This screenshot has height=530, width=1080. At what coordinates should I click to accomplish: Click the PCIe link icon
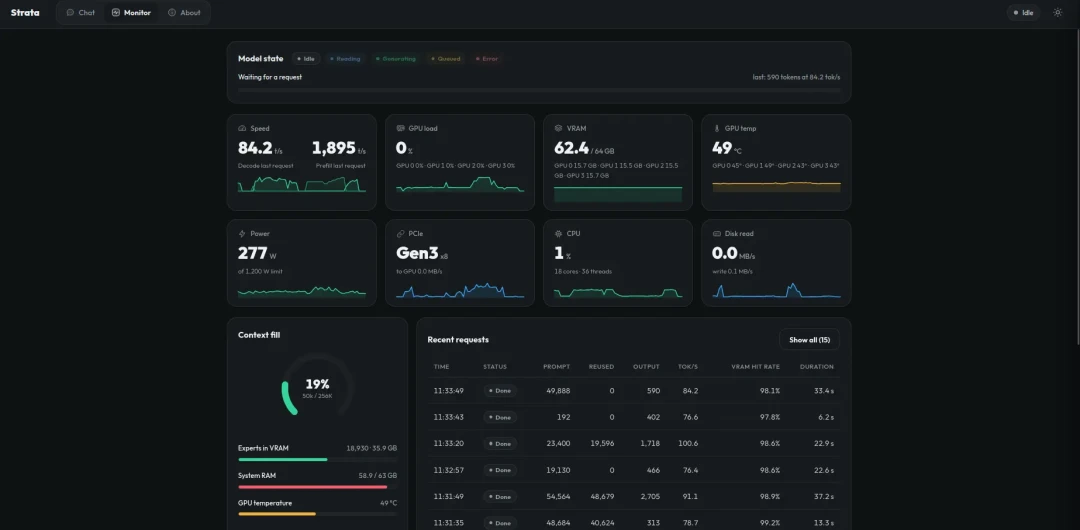[x=400, y=234]
